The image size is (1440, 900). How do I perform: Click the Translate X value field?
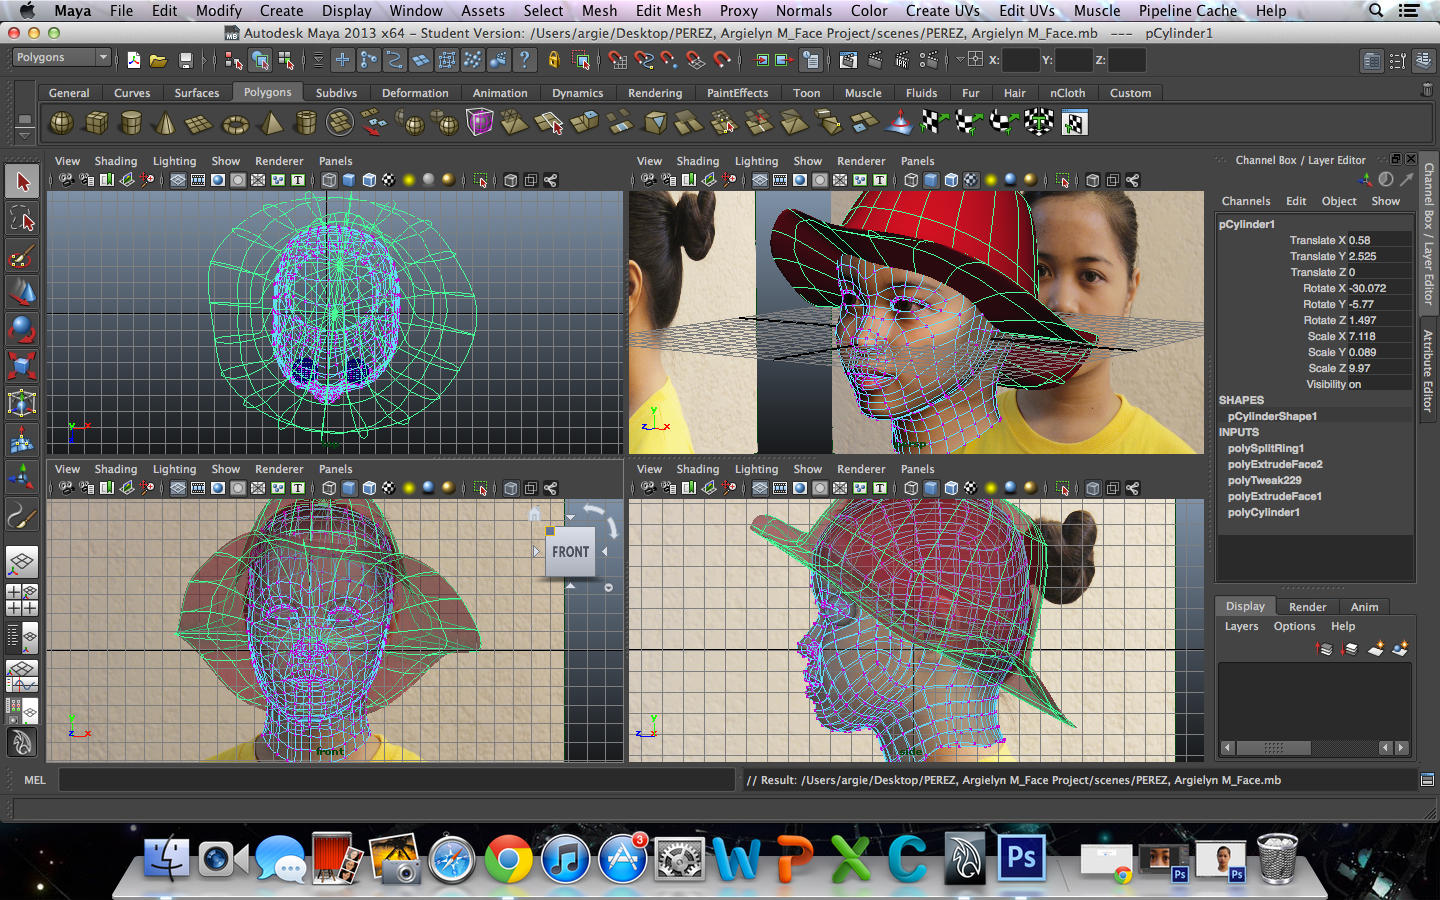[1378, 240]
